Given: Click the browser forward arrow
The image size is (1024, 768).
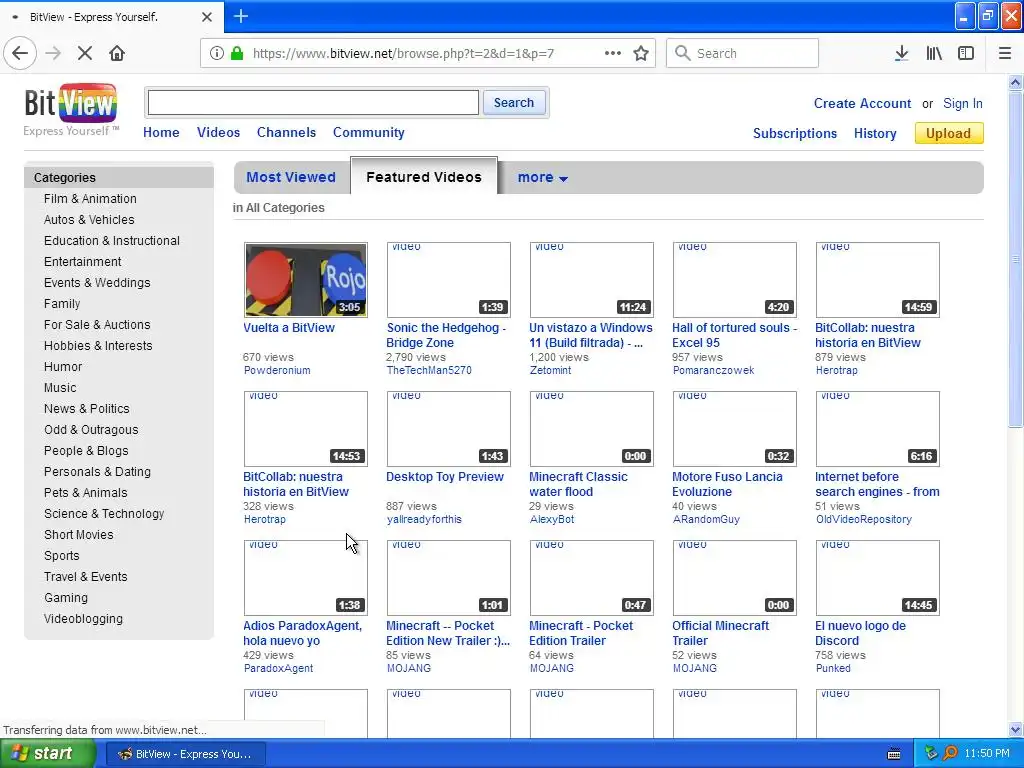Looking at the screenshot, I should click(x=53, y=54).
